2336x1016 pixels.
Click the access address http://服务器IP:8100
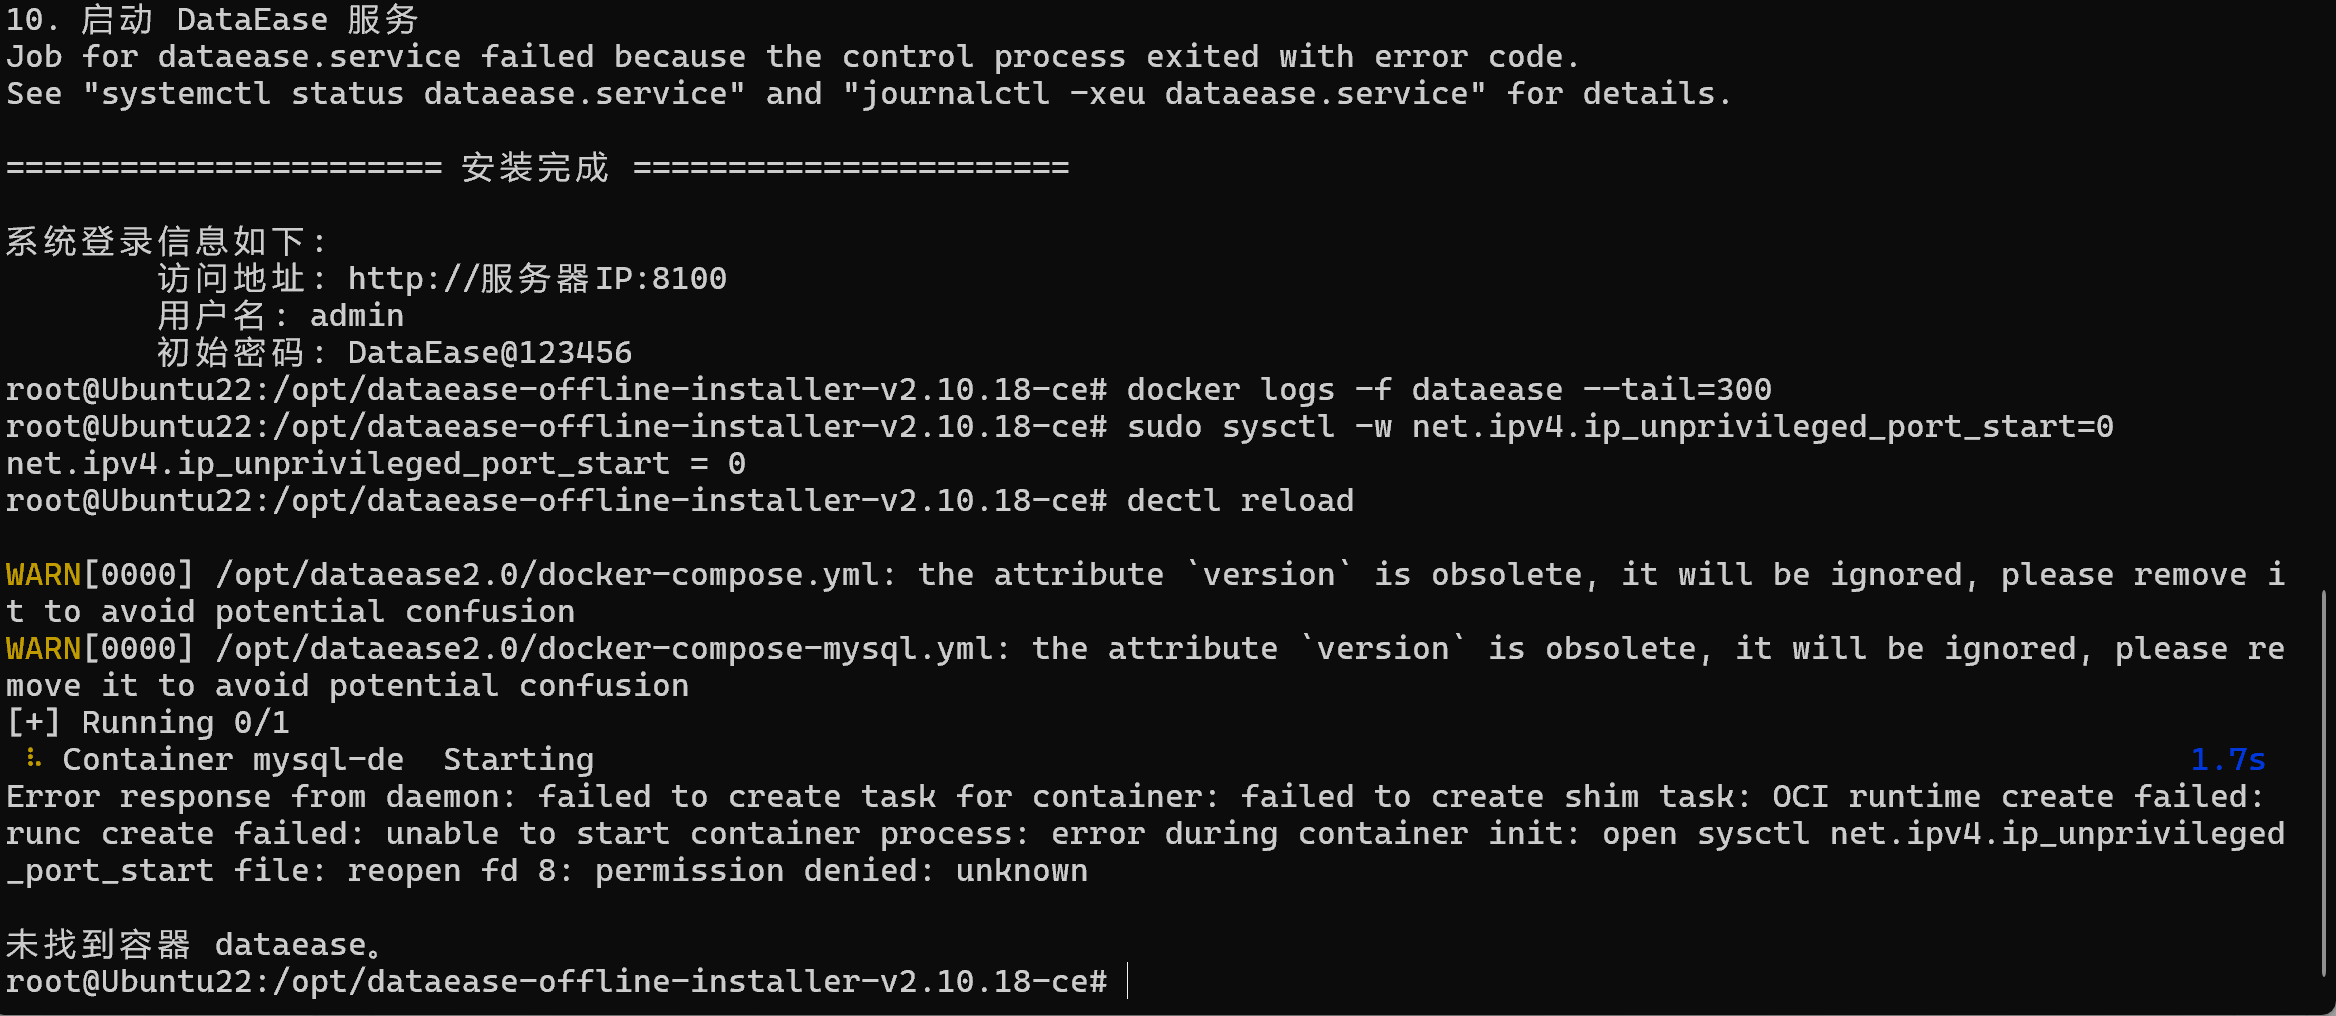point(537,279)
